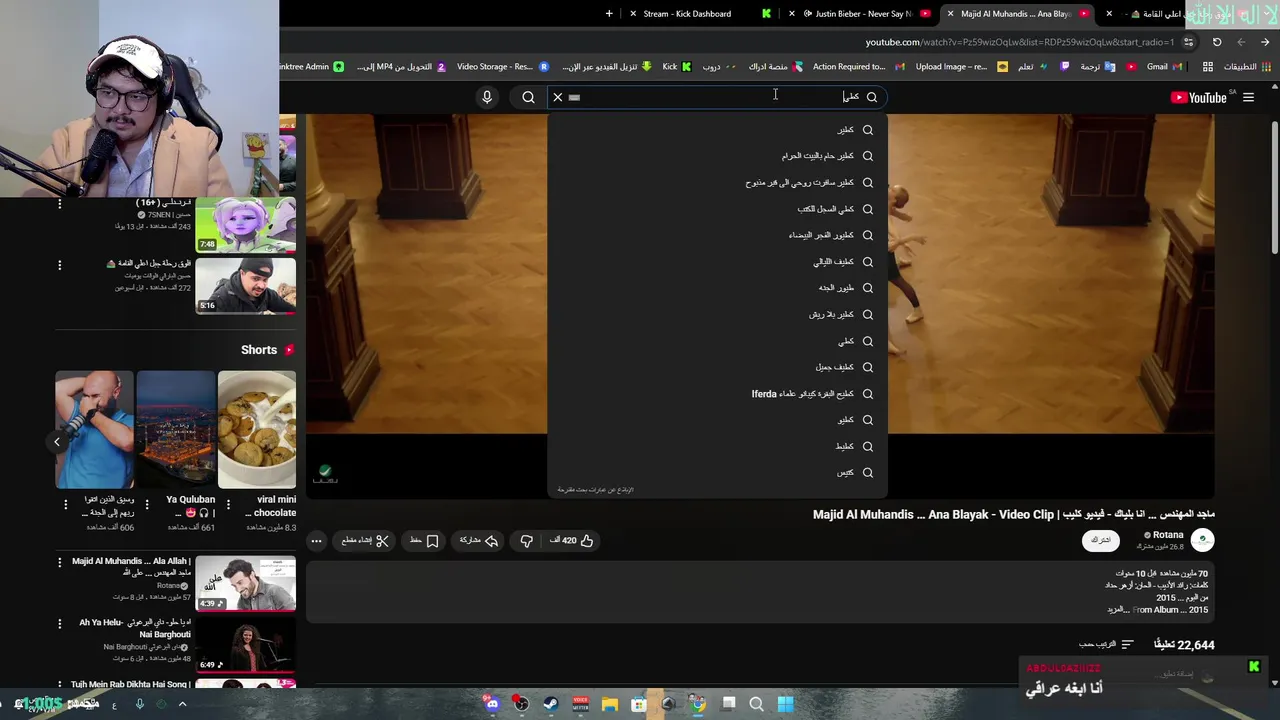Image resolution: width=1280 pixels, height=720 pixels.
Task: Open the Ah Ya Helu video thumbnail
Action: tap(245, 645)
